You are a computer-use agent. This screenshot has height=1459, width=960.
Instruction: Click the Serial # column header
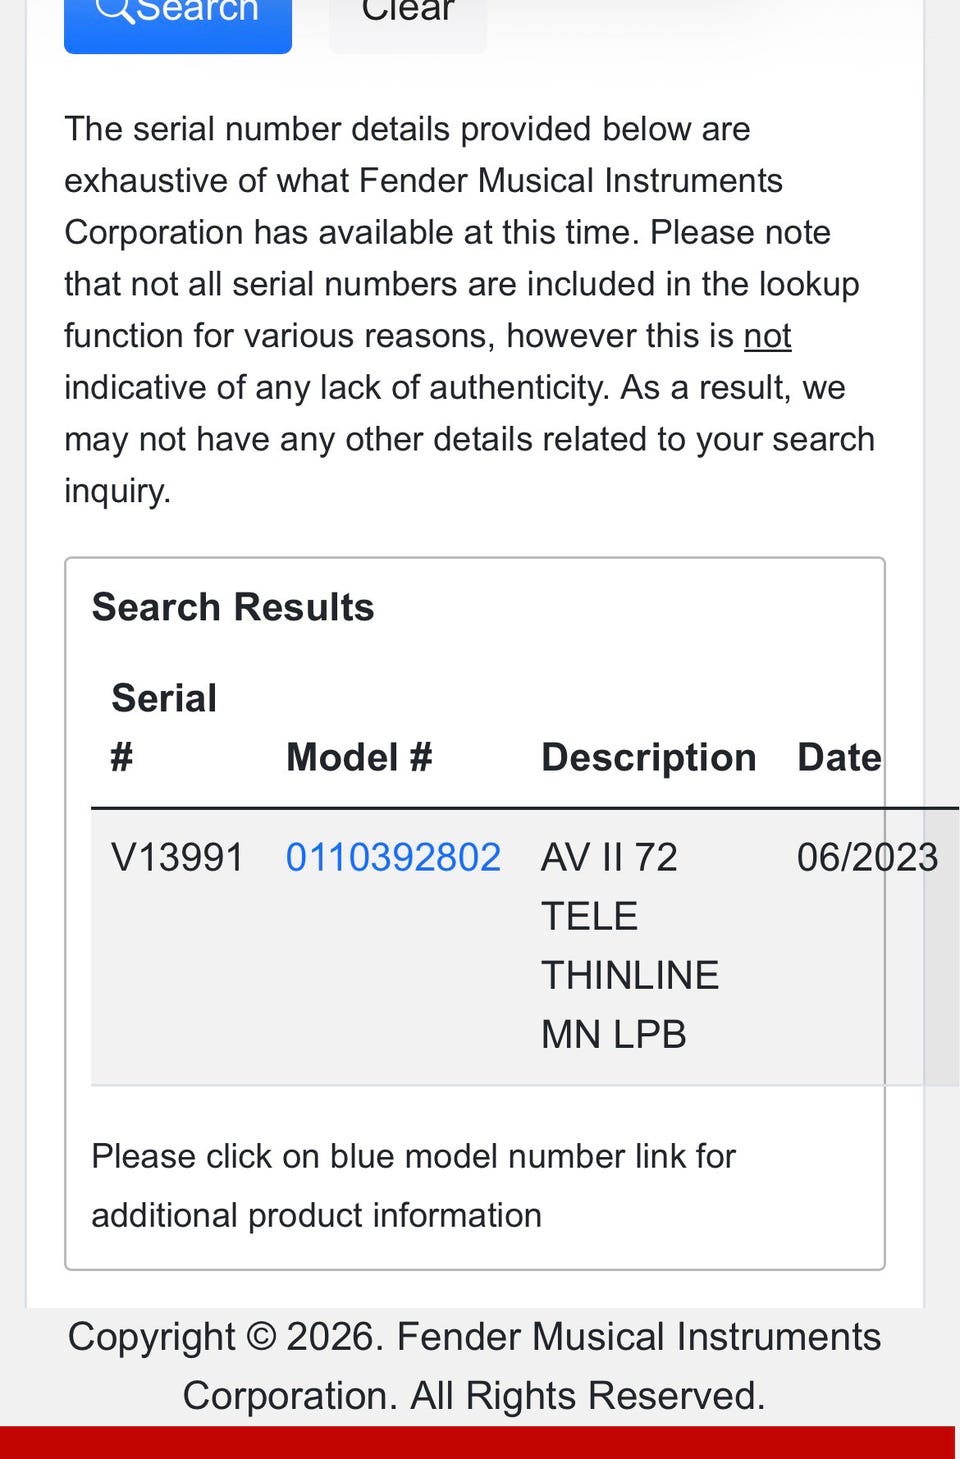click(164, 727)
